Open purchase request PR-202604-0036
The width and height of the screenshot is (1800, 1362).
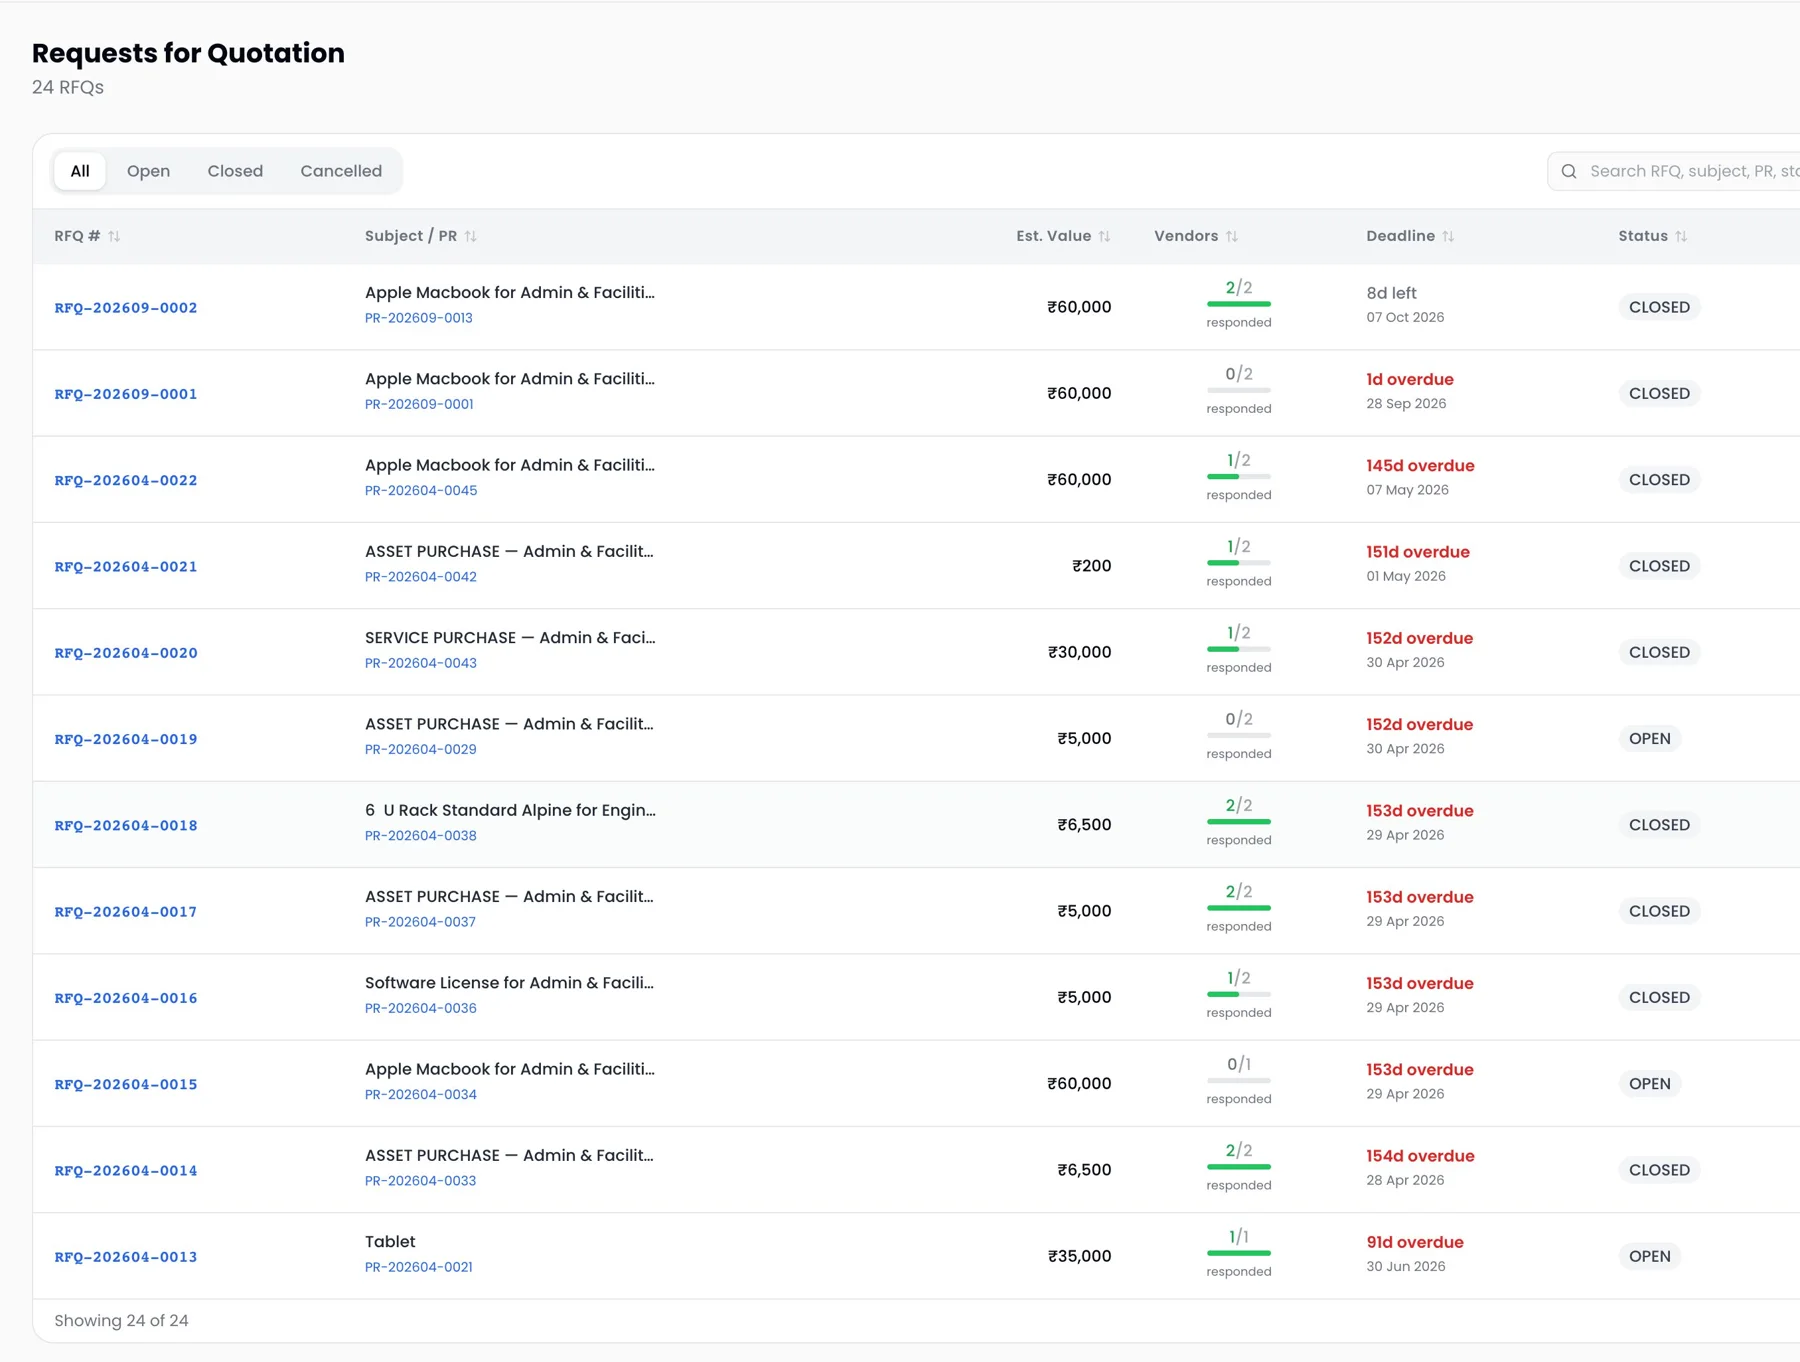[421, 1008]
